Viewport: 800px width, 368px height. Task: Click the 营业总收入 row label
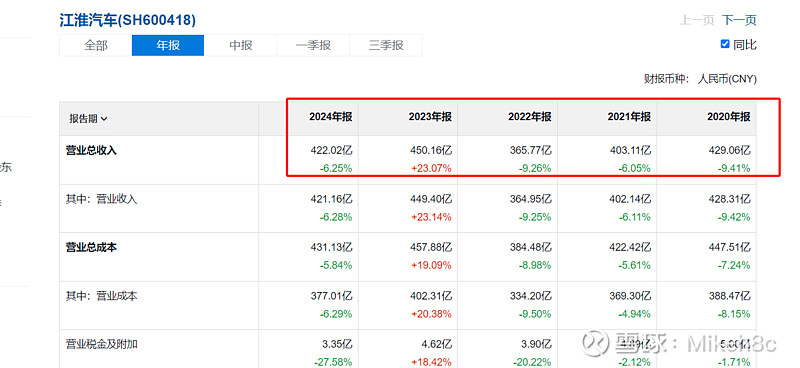(x=91, y=151)
